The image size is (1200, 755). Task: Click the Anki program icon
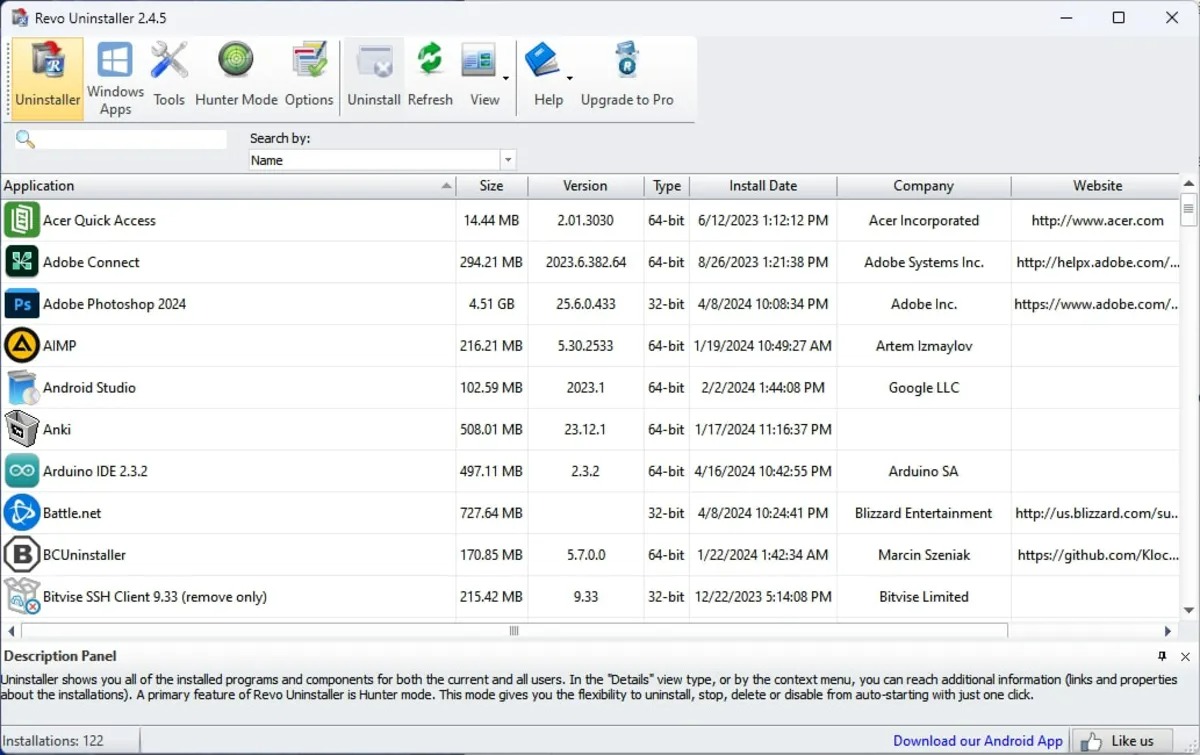[21, 429]
